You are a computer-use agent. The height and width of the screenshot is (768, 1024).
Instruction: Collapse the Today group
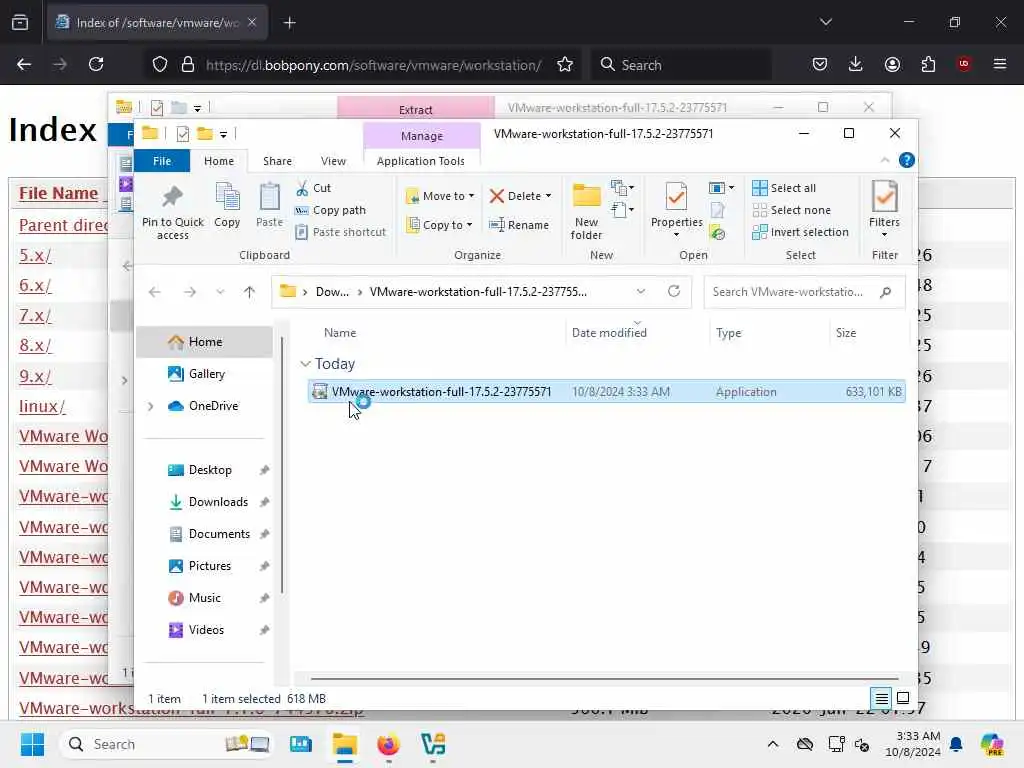point(305,364)
